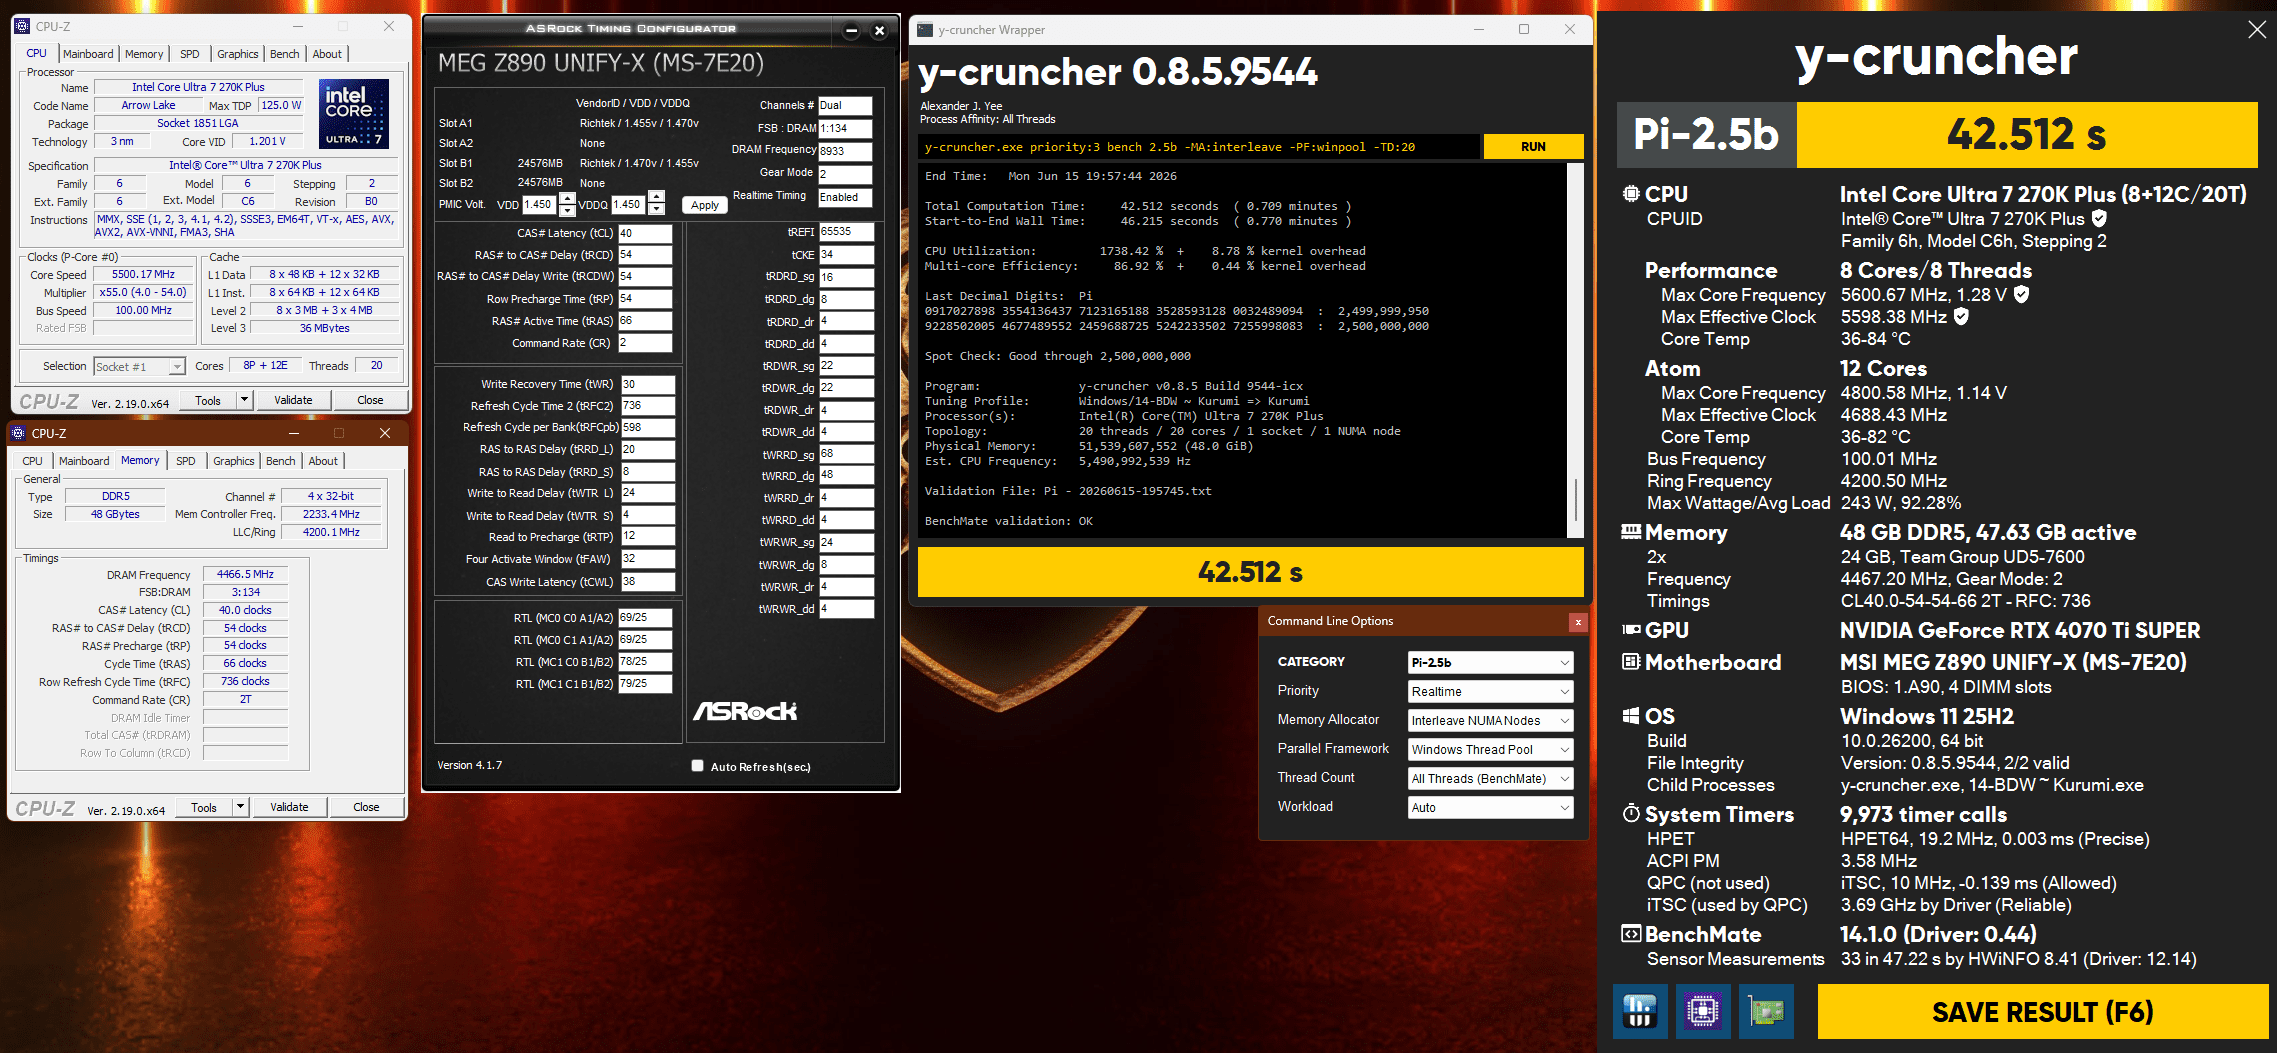Increase VDDQ voltage with the up arrow
Screen dimensions: 2277x1053
click(656, 197)
